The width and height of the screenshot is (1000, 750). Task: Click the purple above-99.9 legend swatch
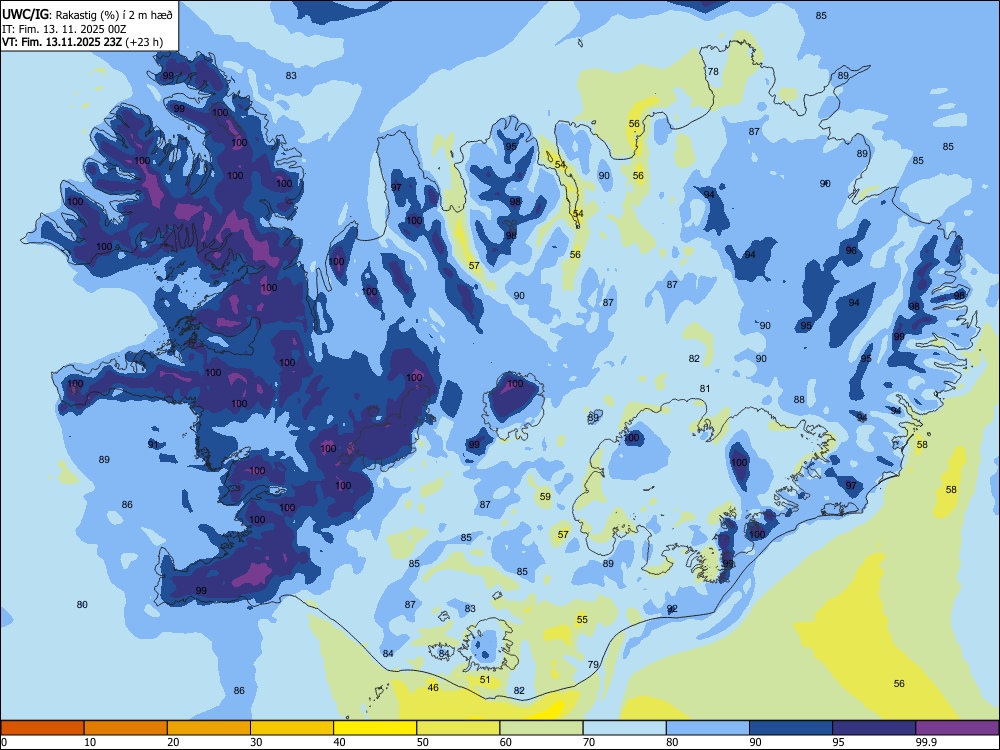click(x=957, y=728)
